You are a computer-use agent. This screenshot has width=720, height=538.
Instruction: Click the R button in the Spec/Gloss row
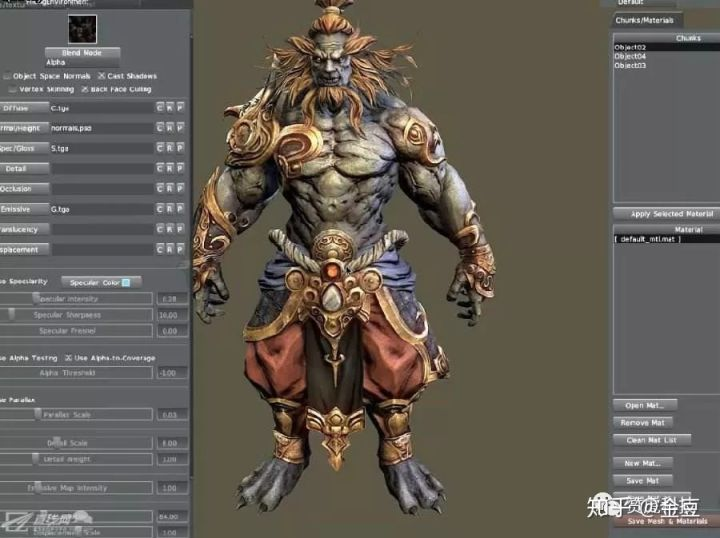click(x=170, y=148)
